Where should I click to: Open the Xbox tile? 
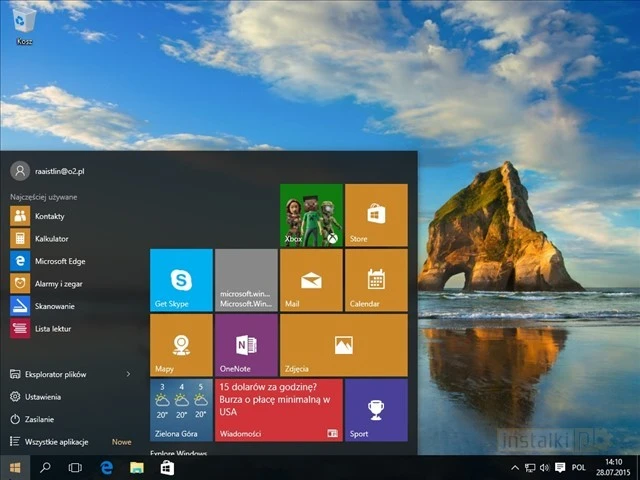(x=311, y=215)
